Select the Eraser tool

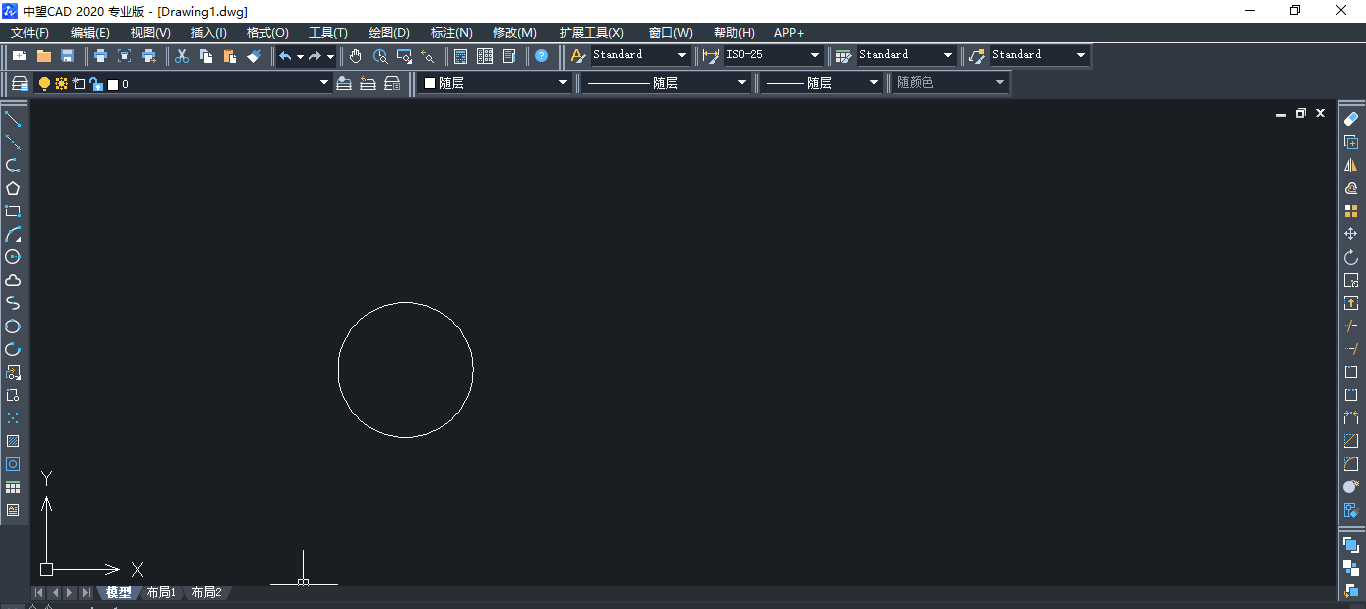coord(1351,119)
